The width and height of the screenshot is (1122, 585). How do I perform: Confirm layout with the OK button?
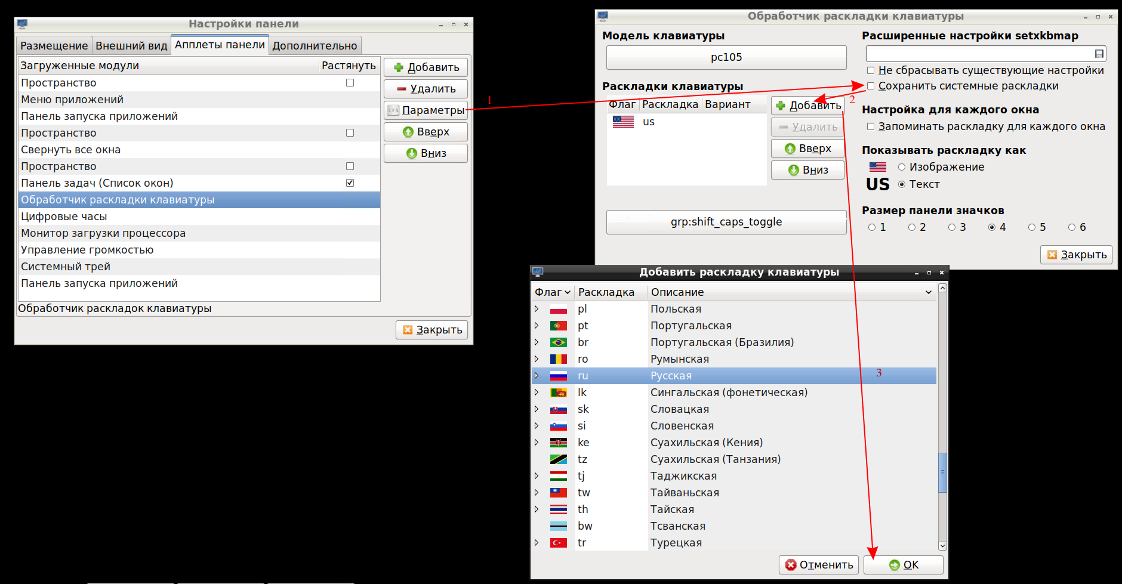click(x=904, y=565)
